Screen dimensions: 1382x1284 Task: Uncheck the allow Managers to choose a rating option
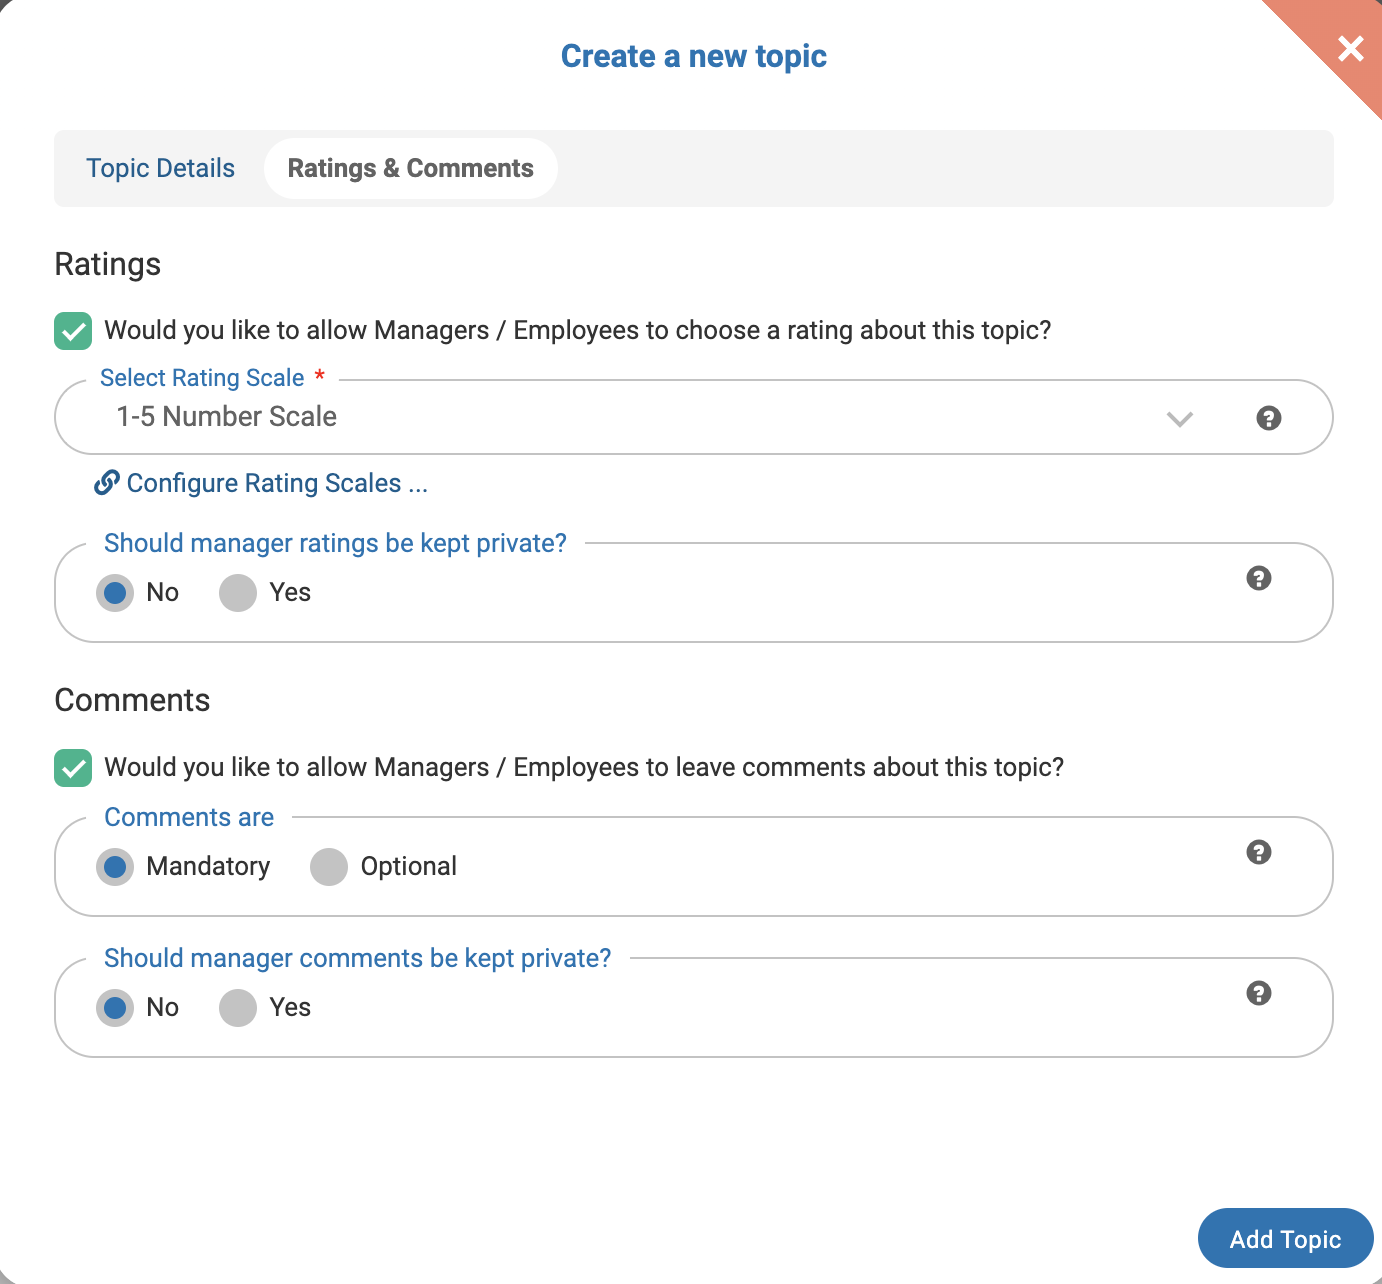click(x=72, y=331)
